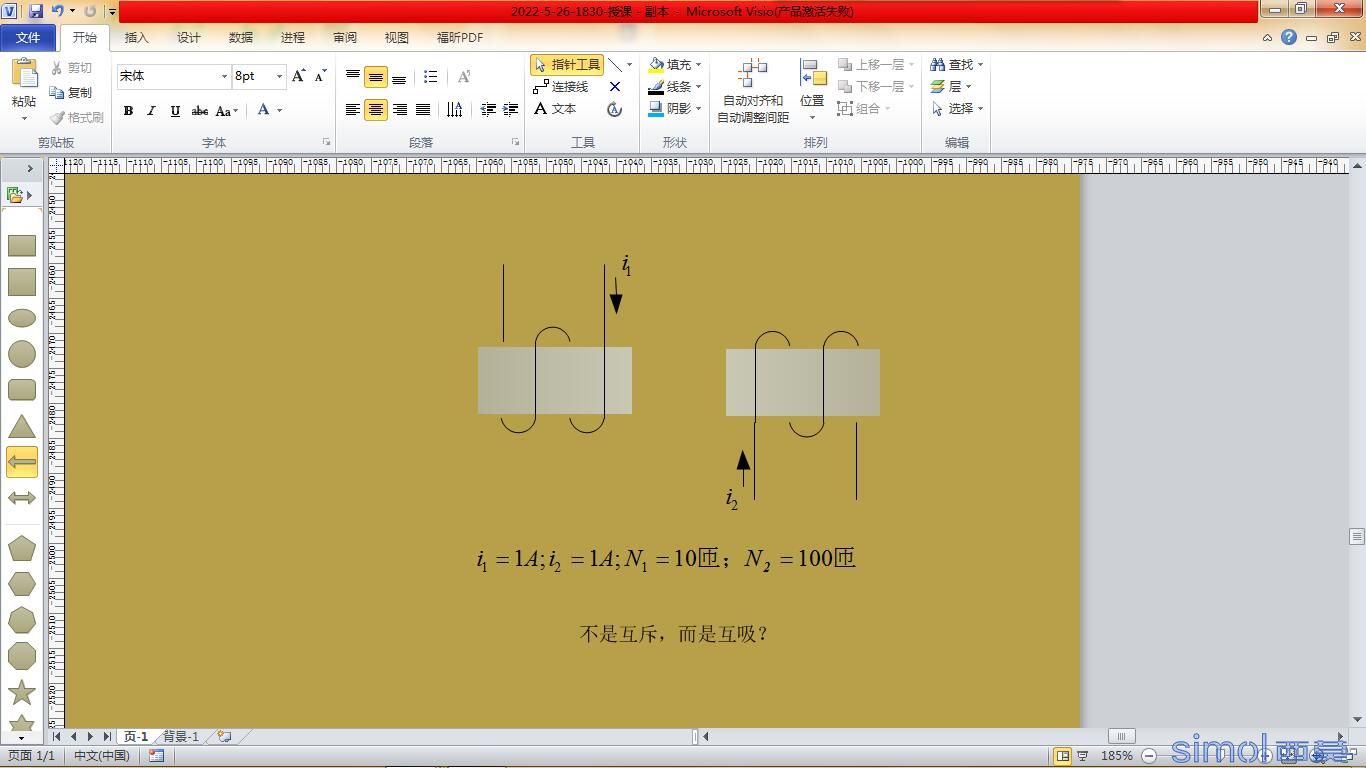Image resolution: width=1366 pixels, height=768 pixels.
Task: Click the text block rotate tool icon
Action: (x=615, y=109)
